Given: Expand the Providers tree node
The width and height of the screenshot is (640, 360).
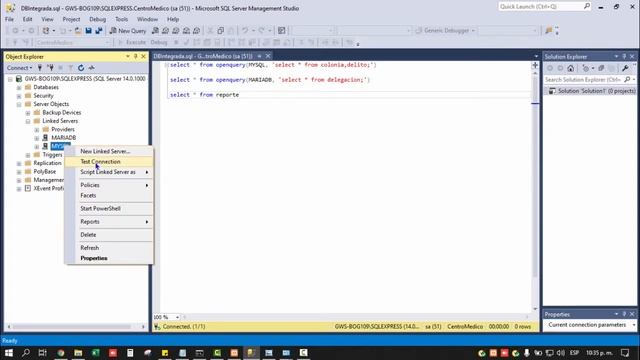Looking at the screenshot, I should click(x=37, y=130).
